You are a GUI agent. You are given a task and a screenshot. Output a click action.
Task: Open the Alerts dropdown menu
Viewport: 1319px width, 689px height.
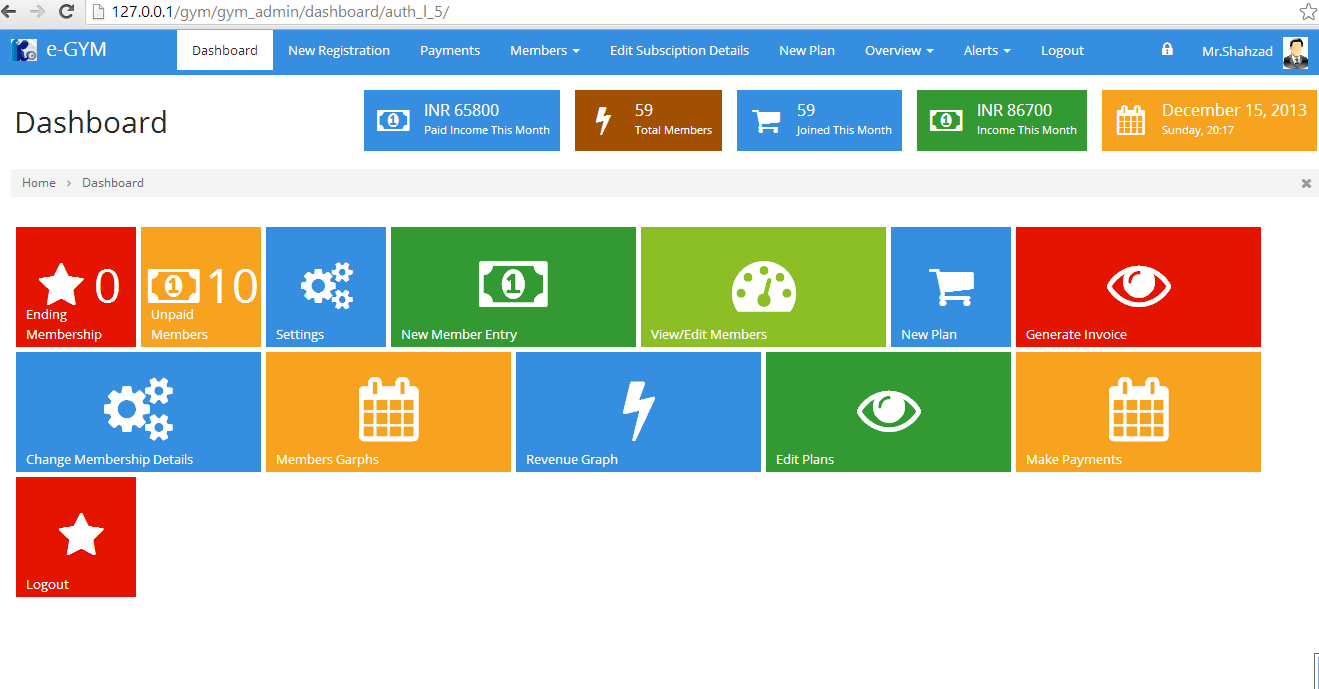[x=986, y=50]
